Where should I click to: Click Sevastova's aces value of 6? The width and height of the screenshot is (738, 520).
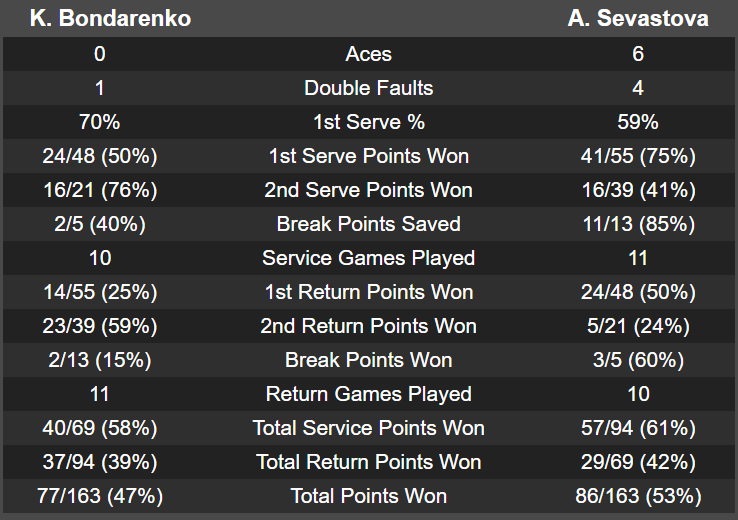pyautogui.click(x=638, y=54)
